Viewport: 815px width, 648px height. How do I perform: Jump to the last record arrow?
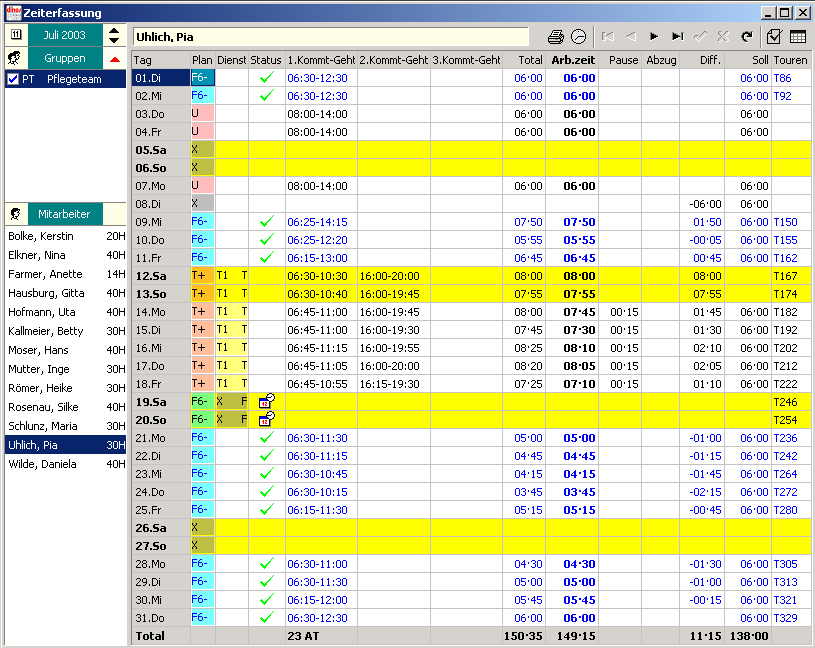click(x=678, y=37)
